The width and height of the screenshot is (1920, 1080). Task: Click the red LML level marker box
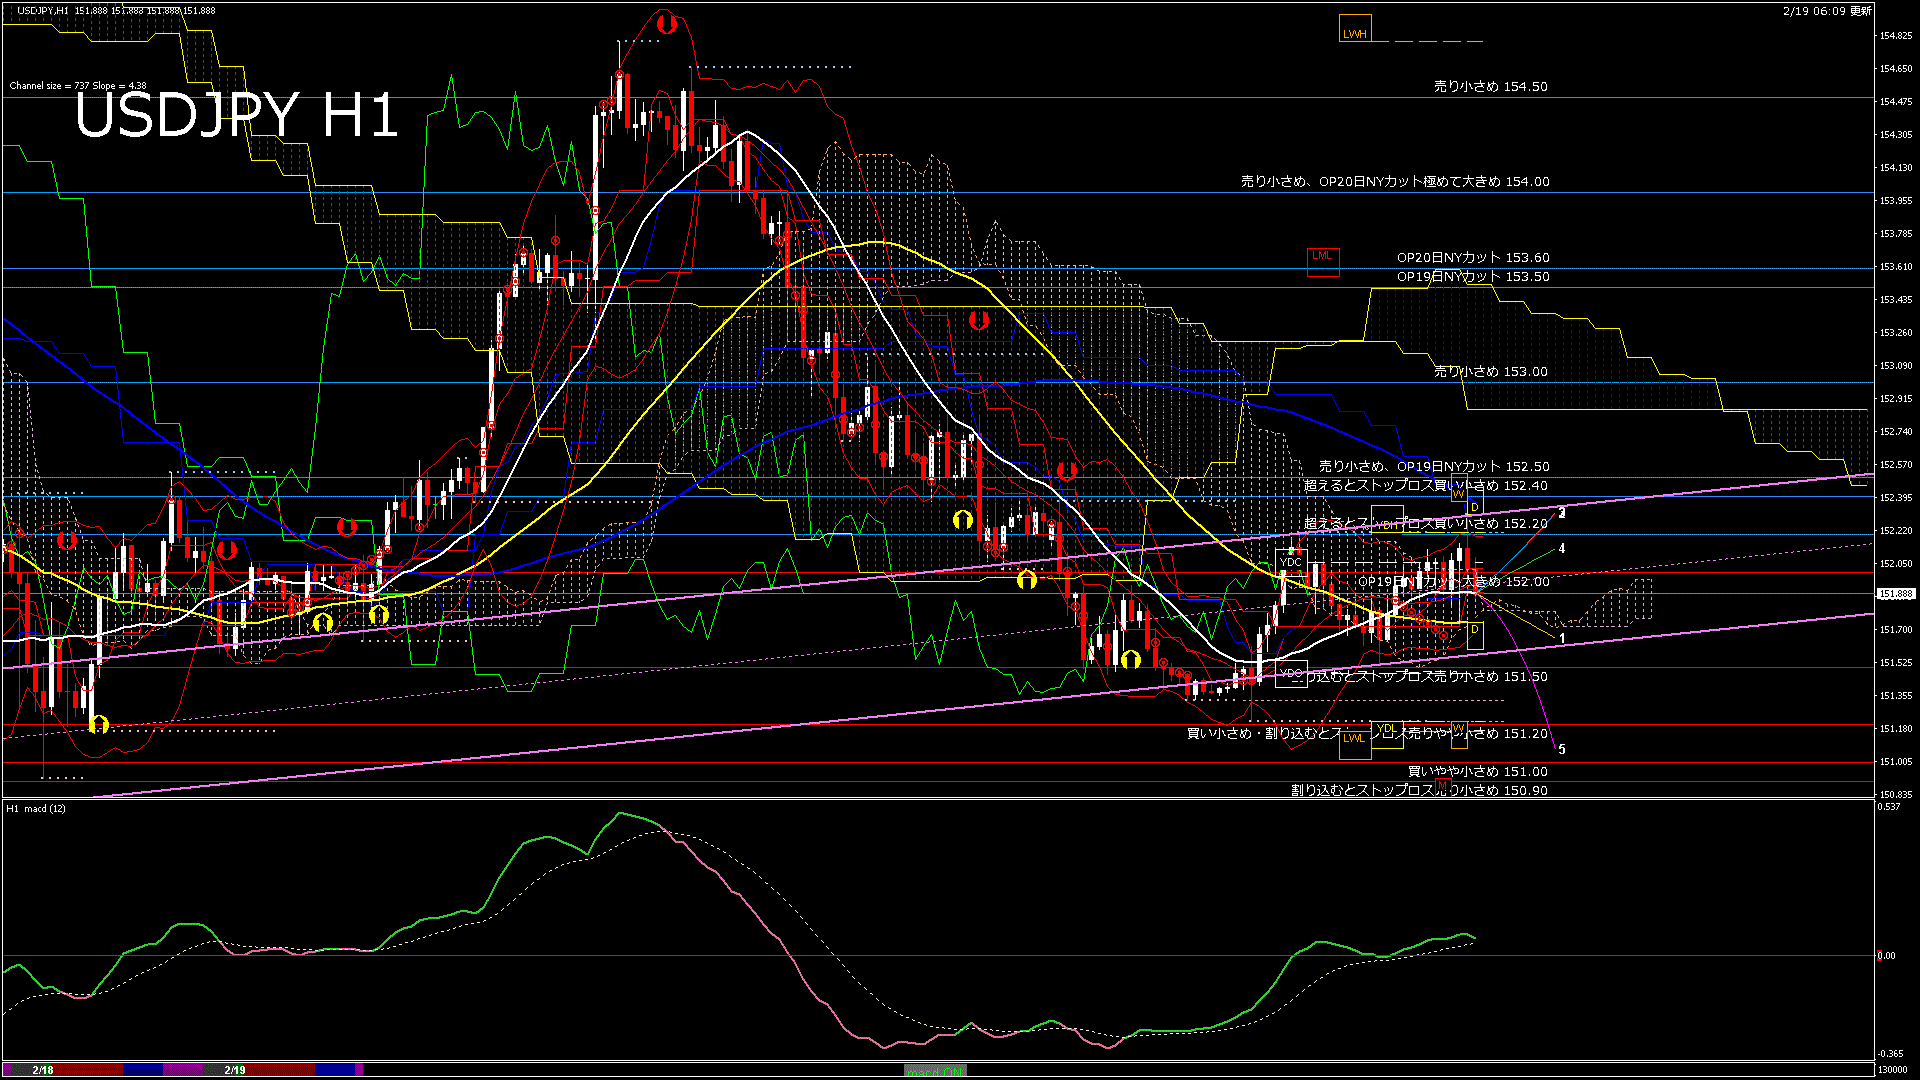click(x=1322, y=260)
